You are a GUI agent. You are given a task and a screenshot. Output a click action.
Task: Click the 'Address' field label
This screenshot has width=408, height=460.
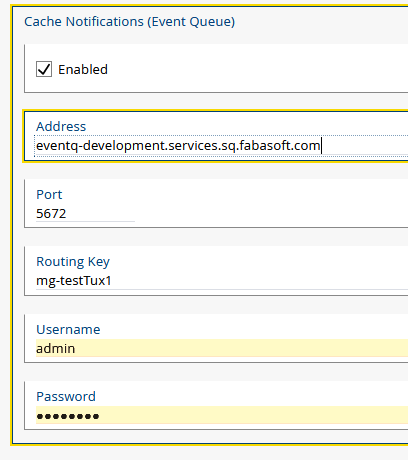pyautogui.click(x=61, y=127)
